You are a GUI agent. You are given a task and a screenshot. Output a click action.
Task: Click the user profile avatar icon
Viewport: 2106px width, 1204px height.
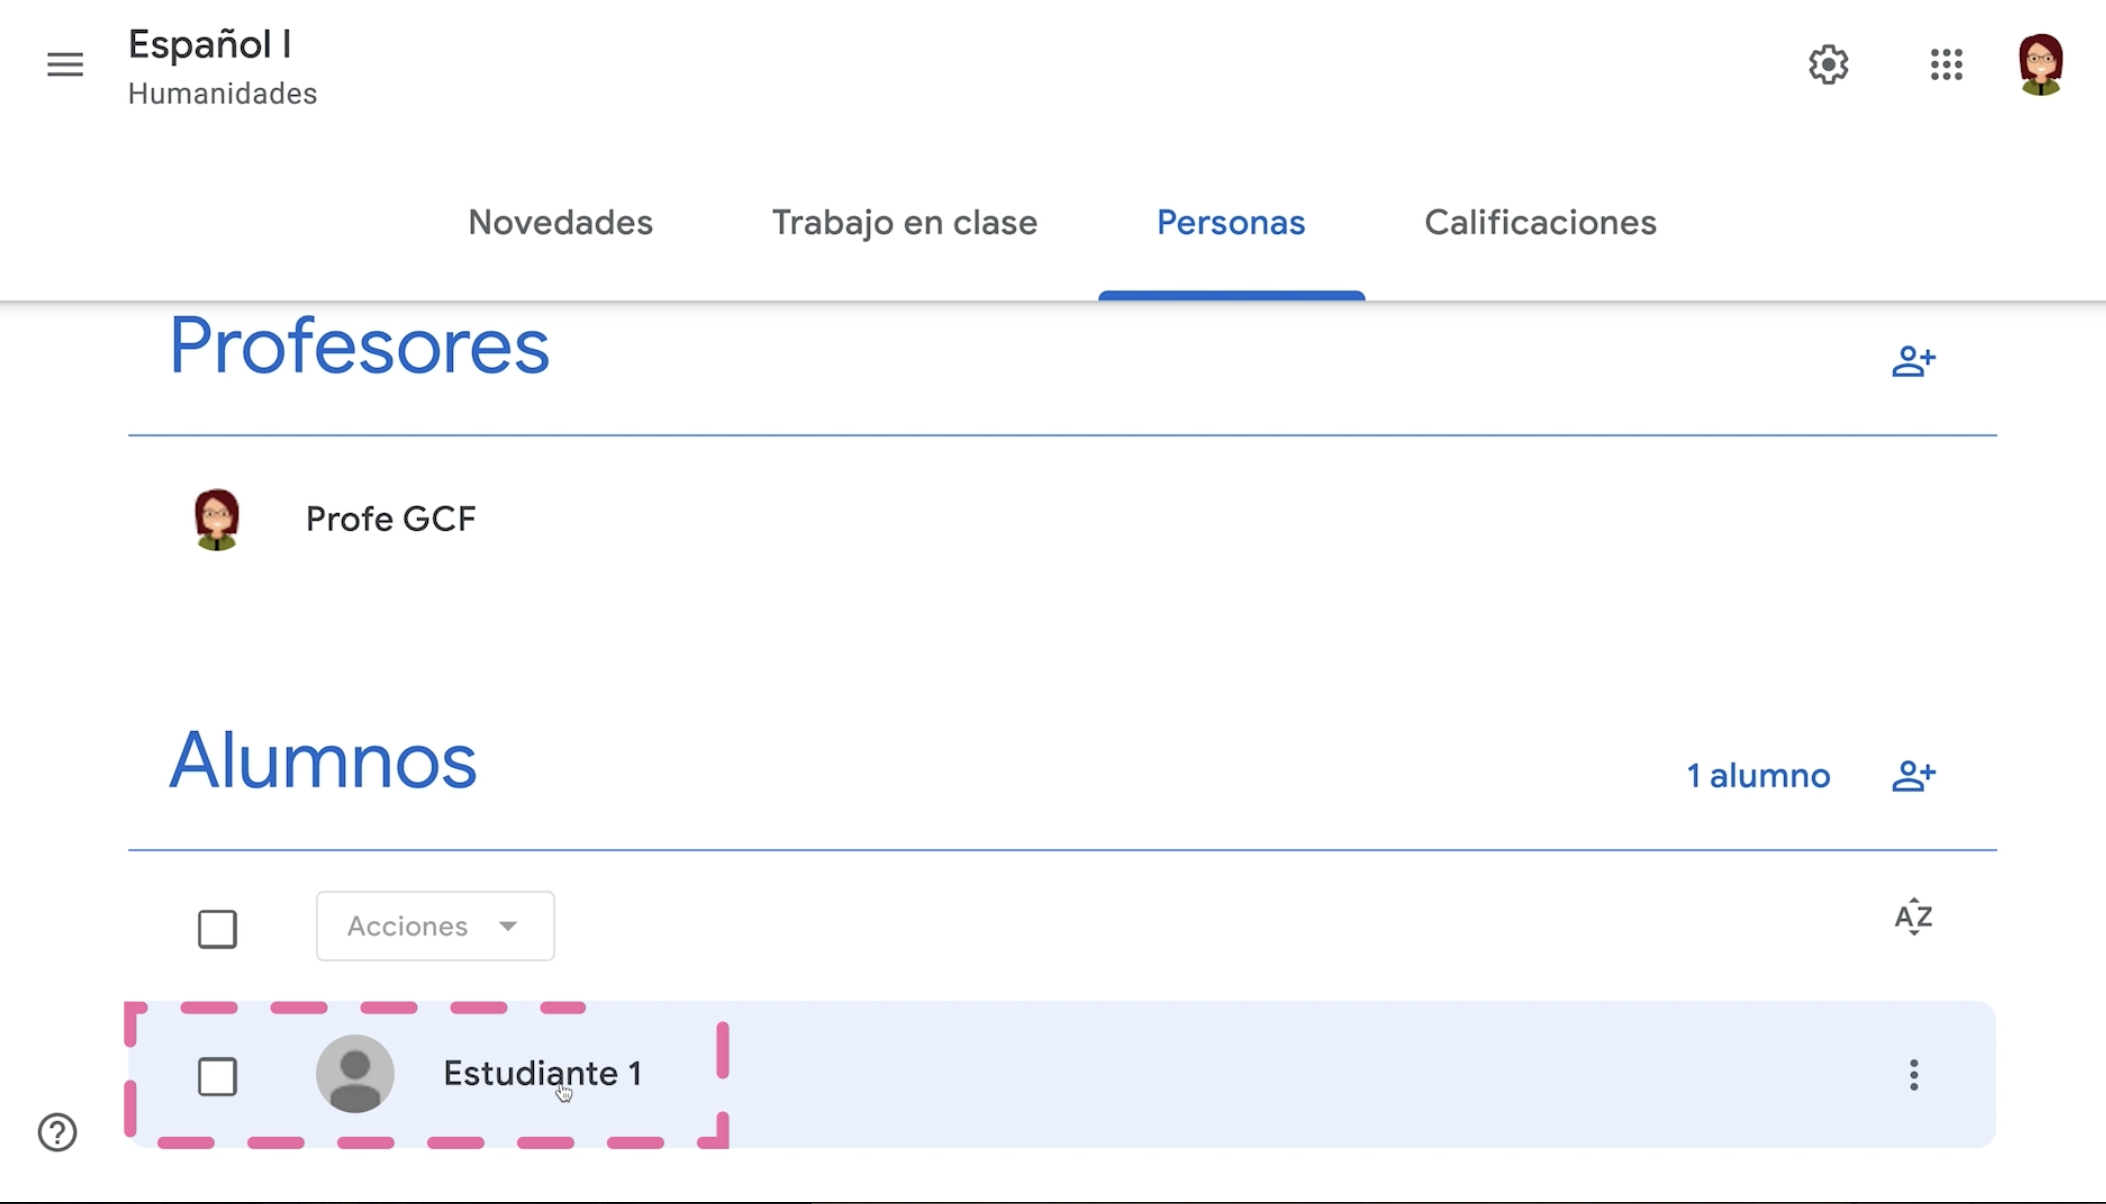click(x=2042, y=64)
